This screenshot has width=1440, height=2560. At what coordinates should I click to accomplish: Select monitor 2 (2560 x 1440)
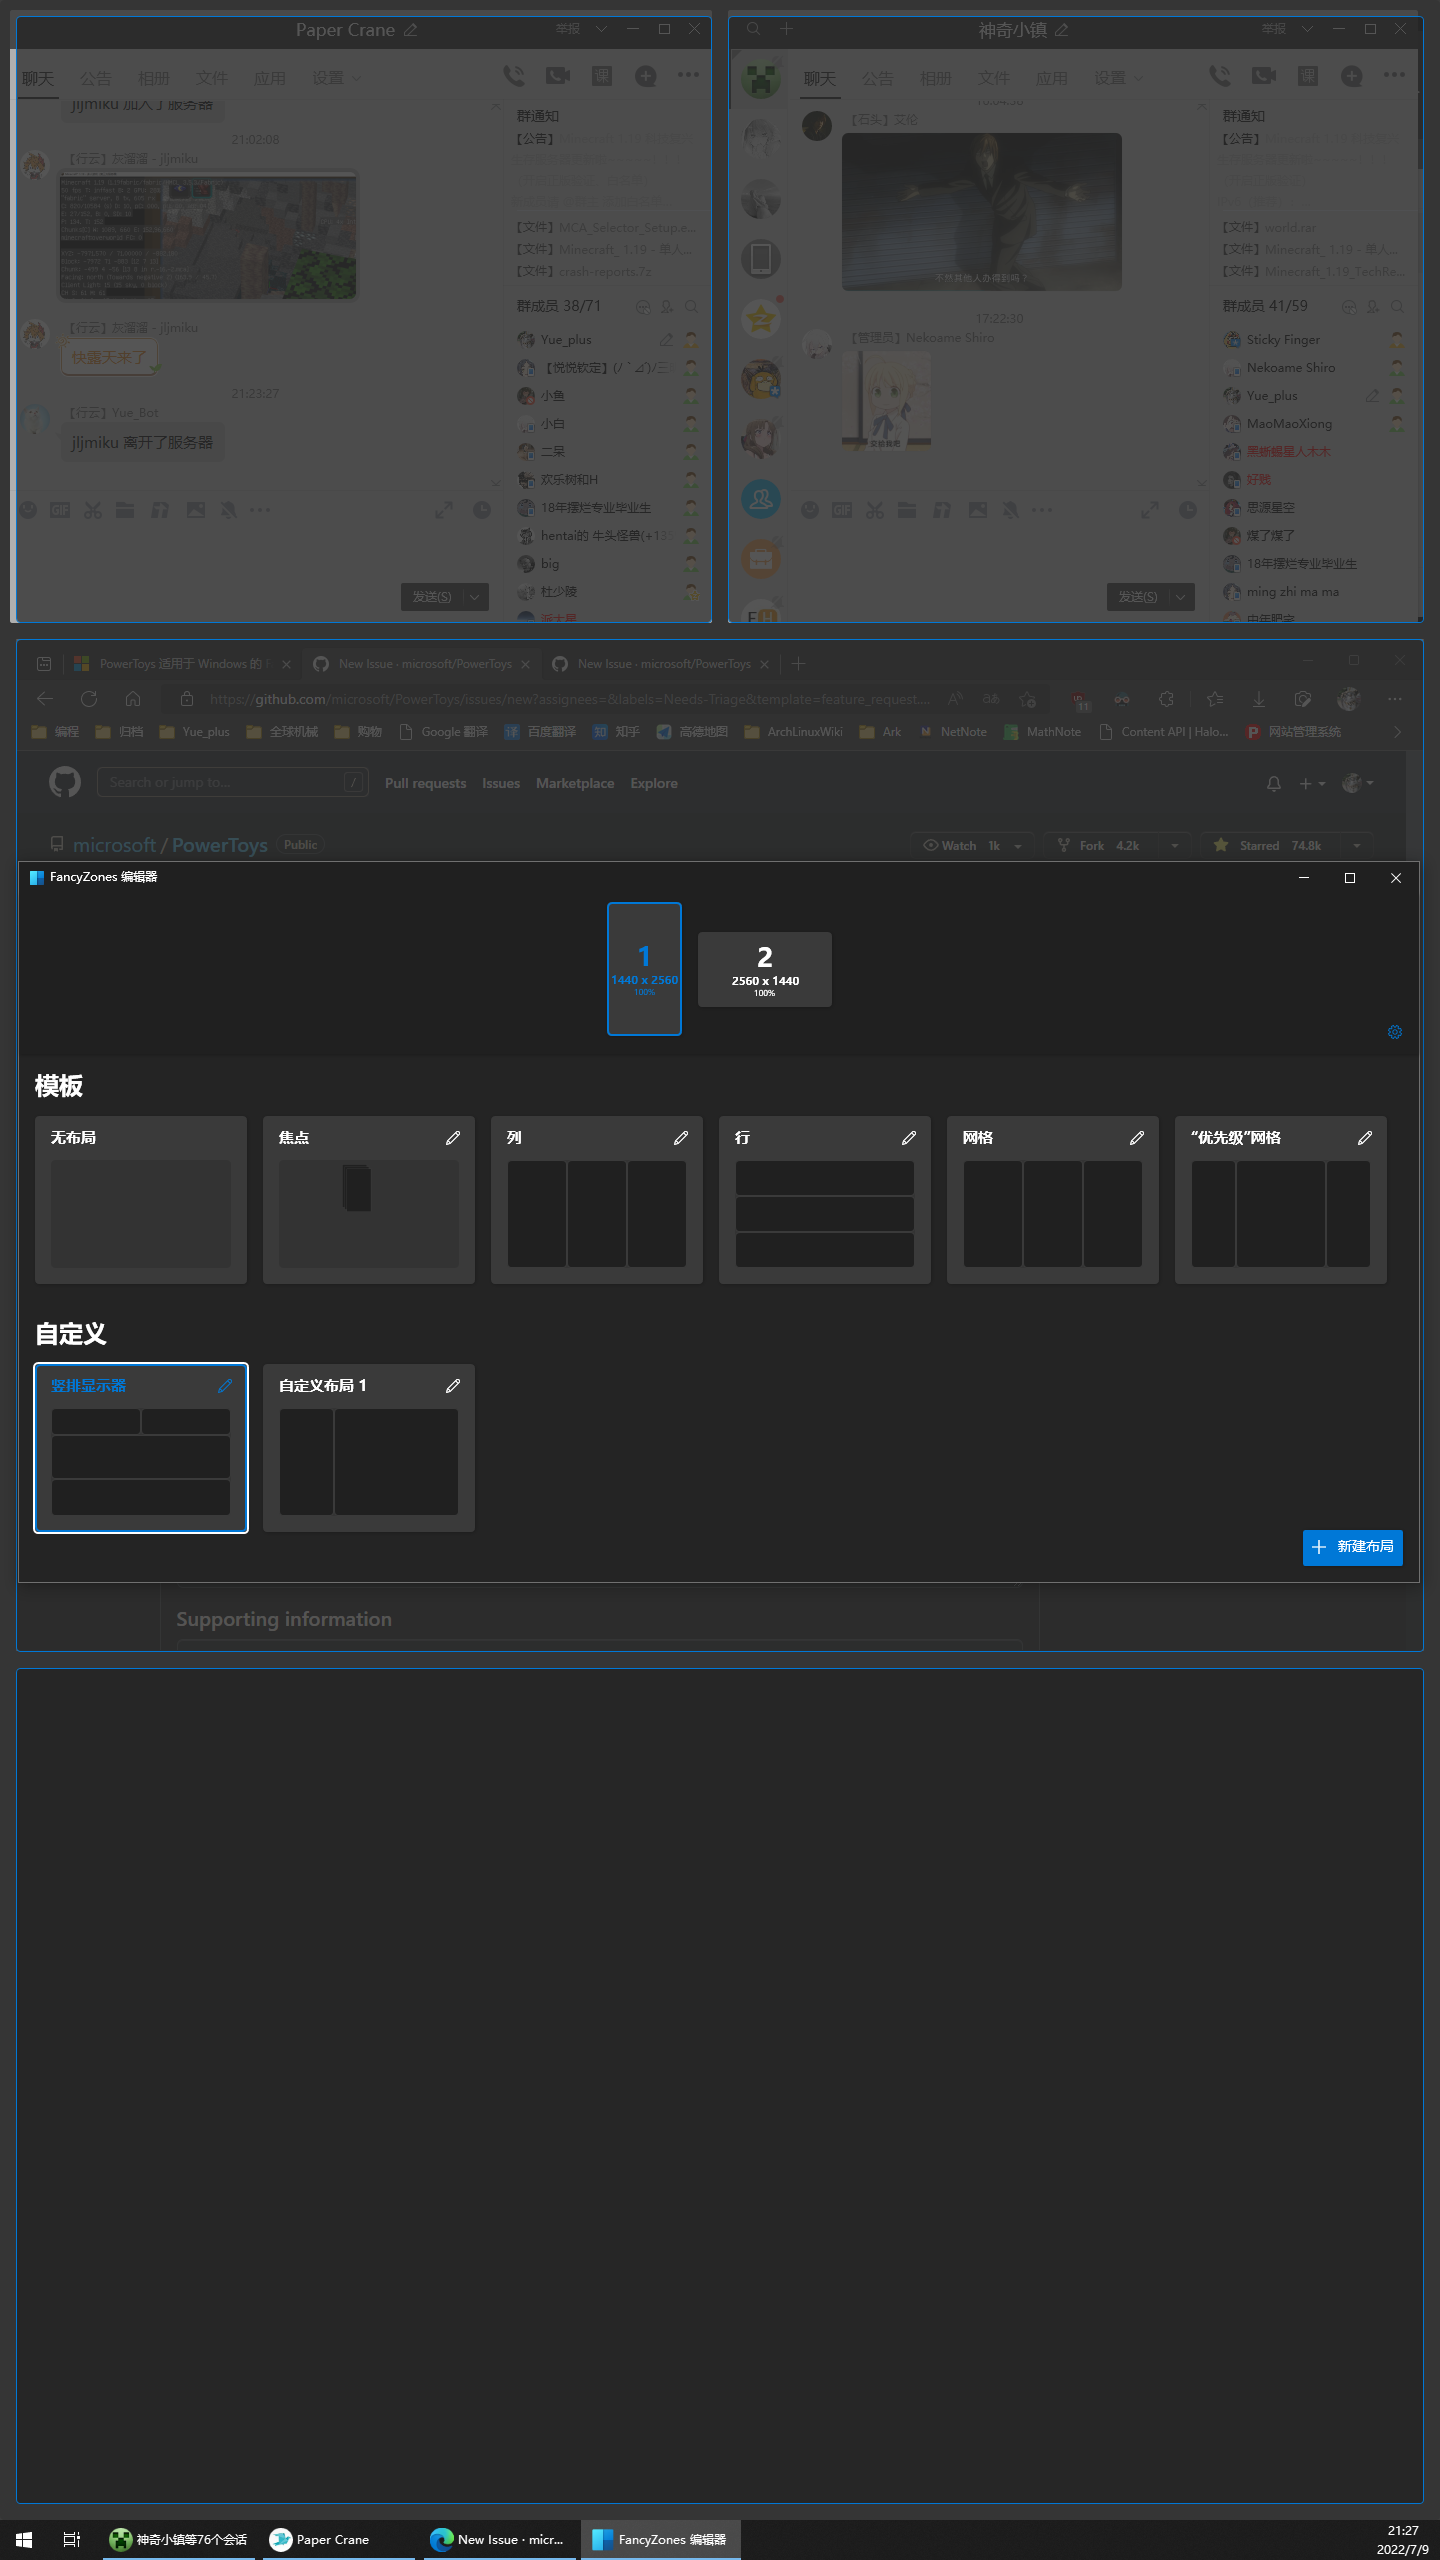765,969
